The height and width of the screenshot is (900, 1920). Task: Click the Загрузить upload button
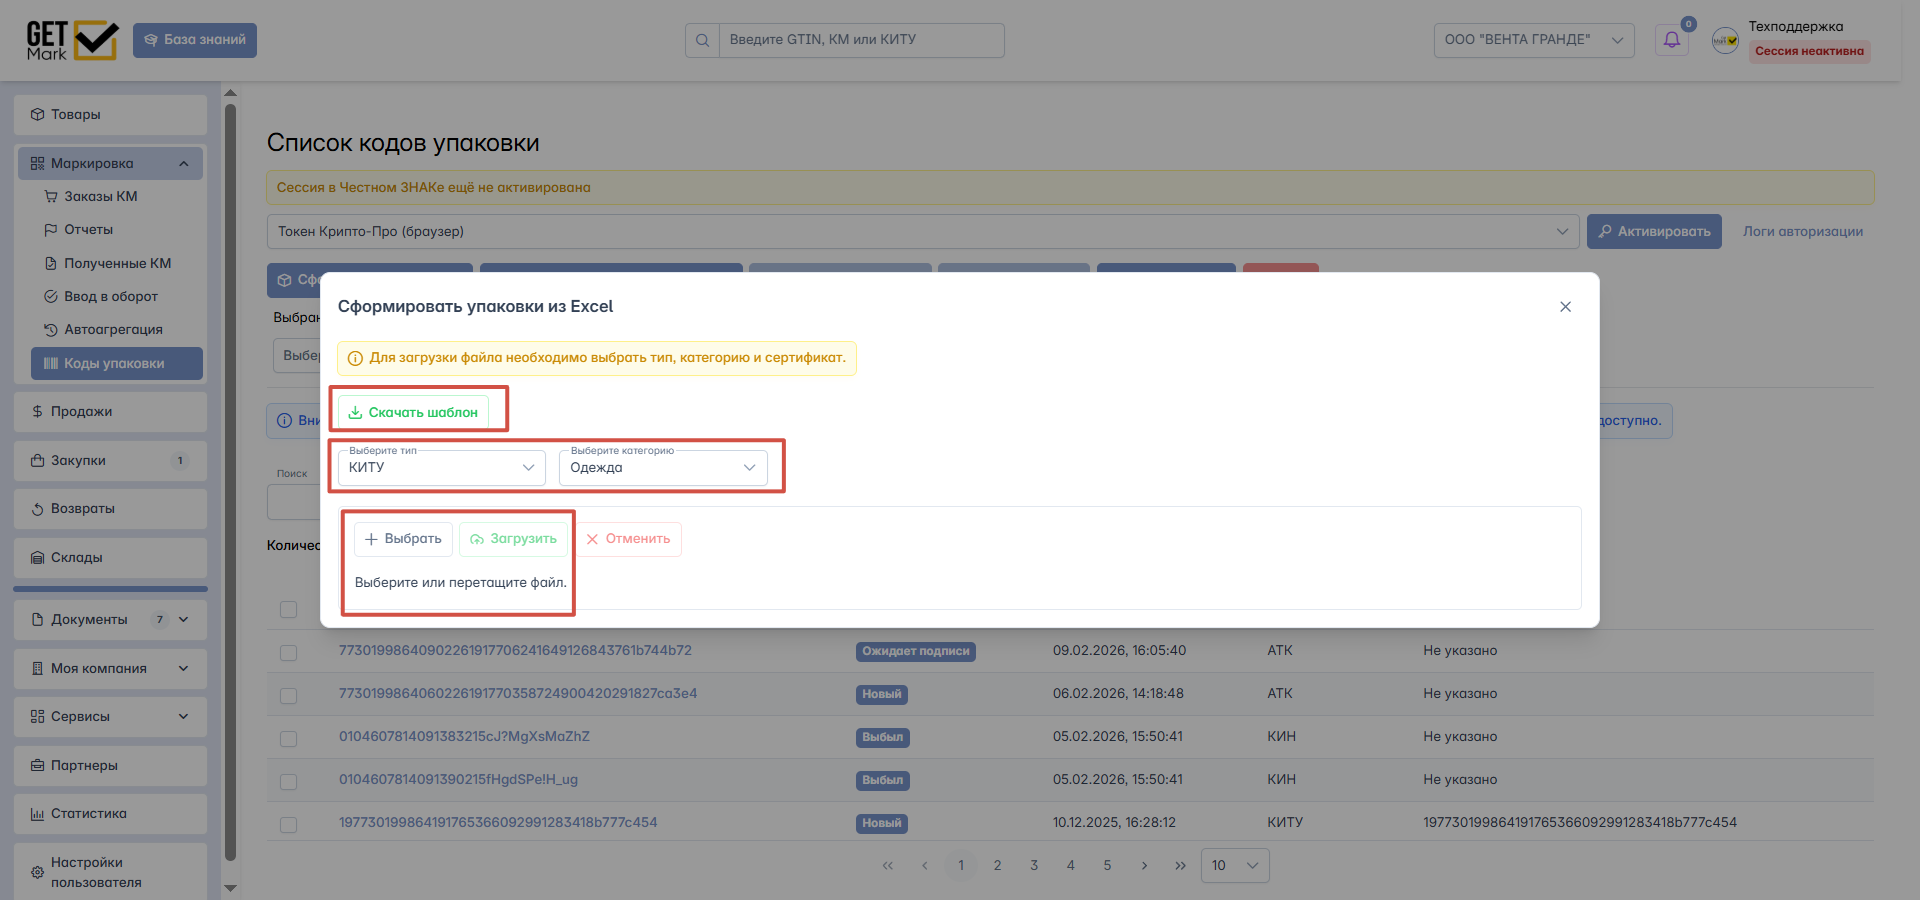(x=513, y=539)
